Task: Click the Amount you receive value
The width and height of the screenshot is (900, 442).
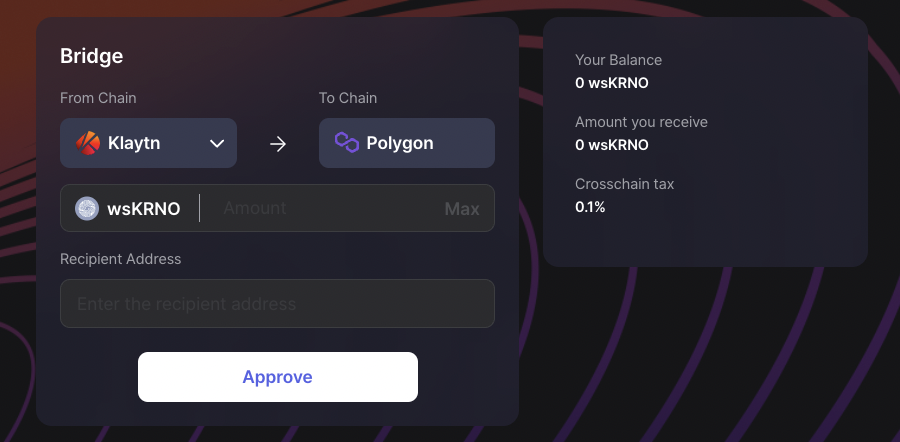Action: (612, 145)
